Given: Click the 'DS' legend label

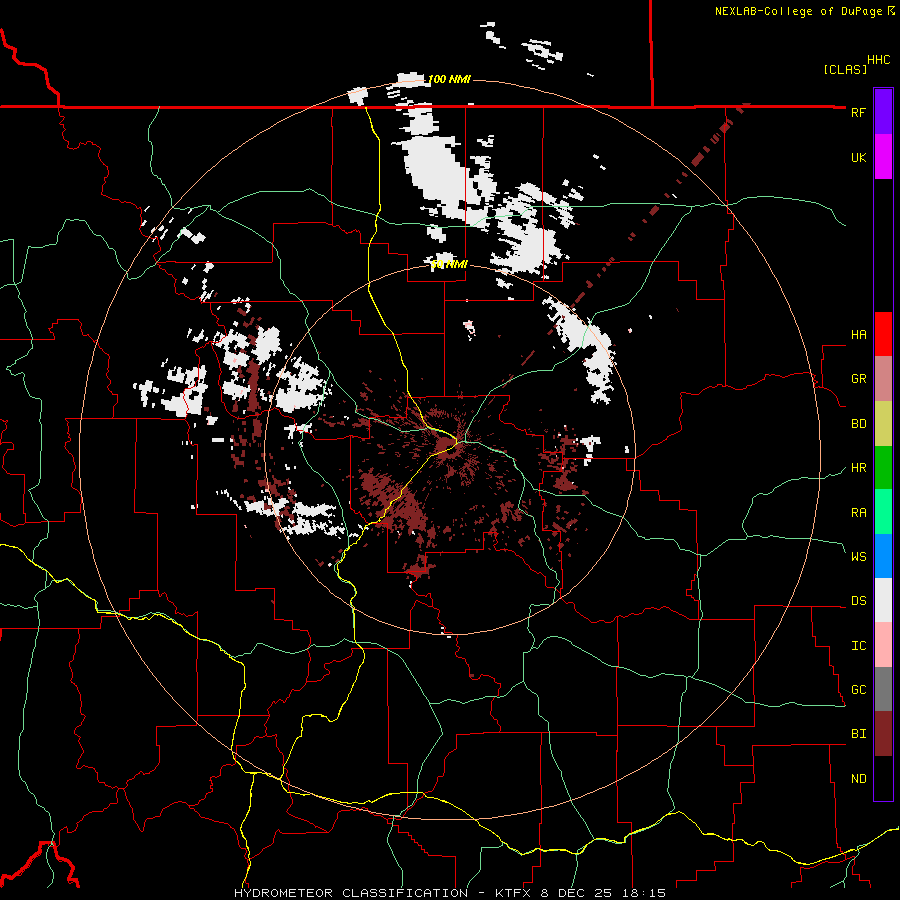Looking at the screenshot, I should click(858, 601).
